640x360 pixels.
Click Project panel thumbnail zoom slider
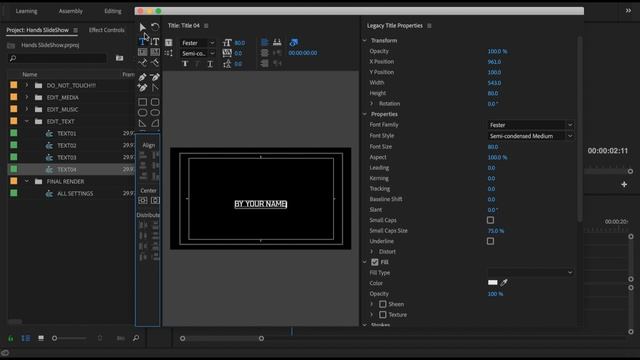[69, 338]
